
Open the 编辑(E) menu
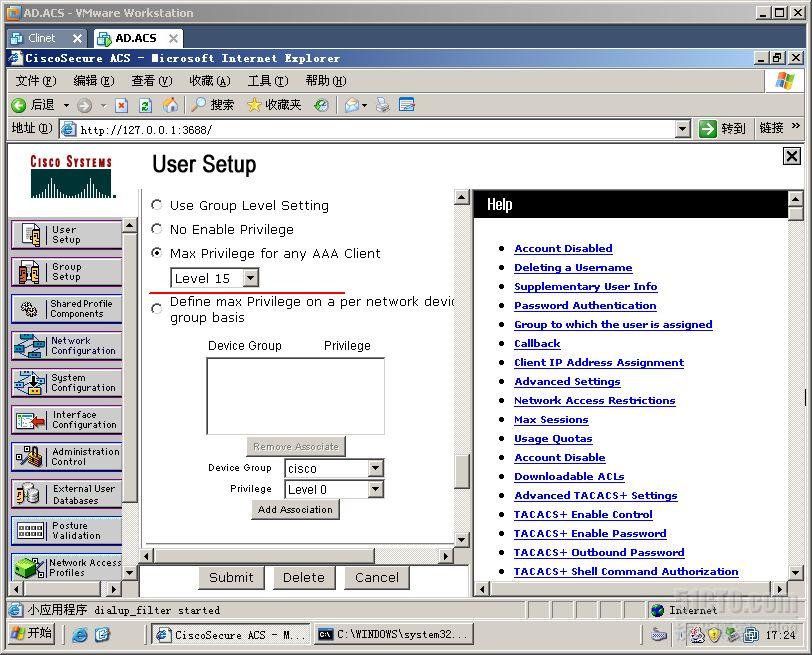click(x=94, y=81)
